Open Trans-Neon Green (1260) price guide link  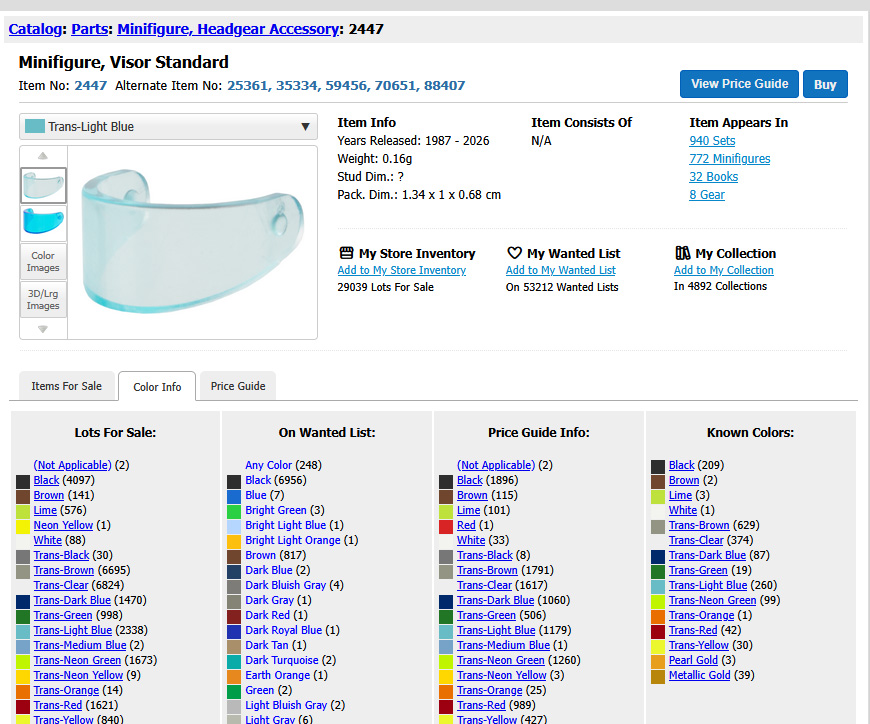500,660
